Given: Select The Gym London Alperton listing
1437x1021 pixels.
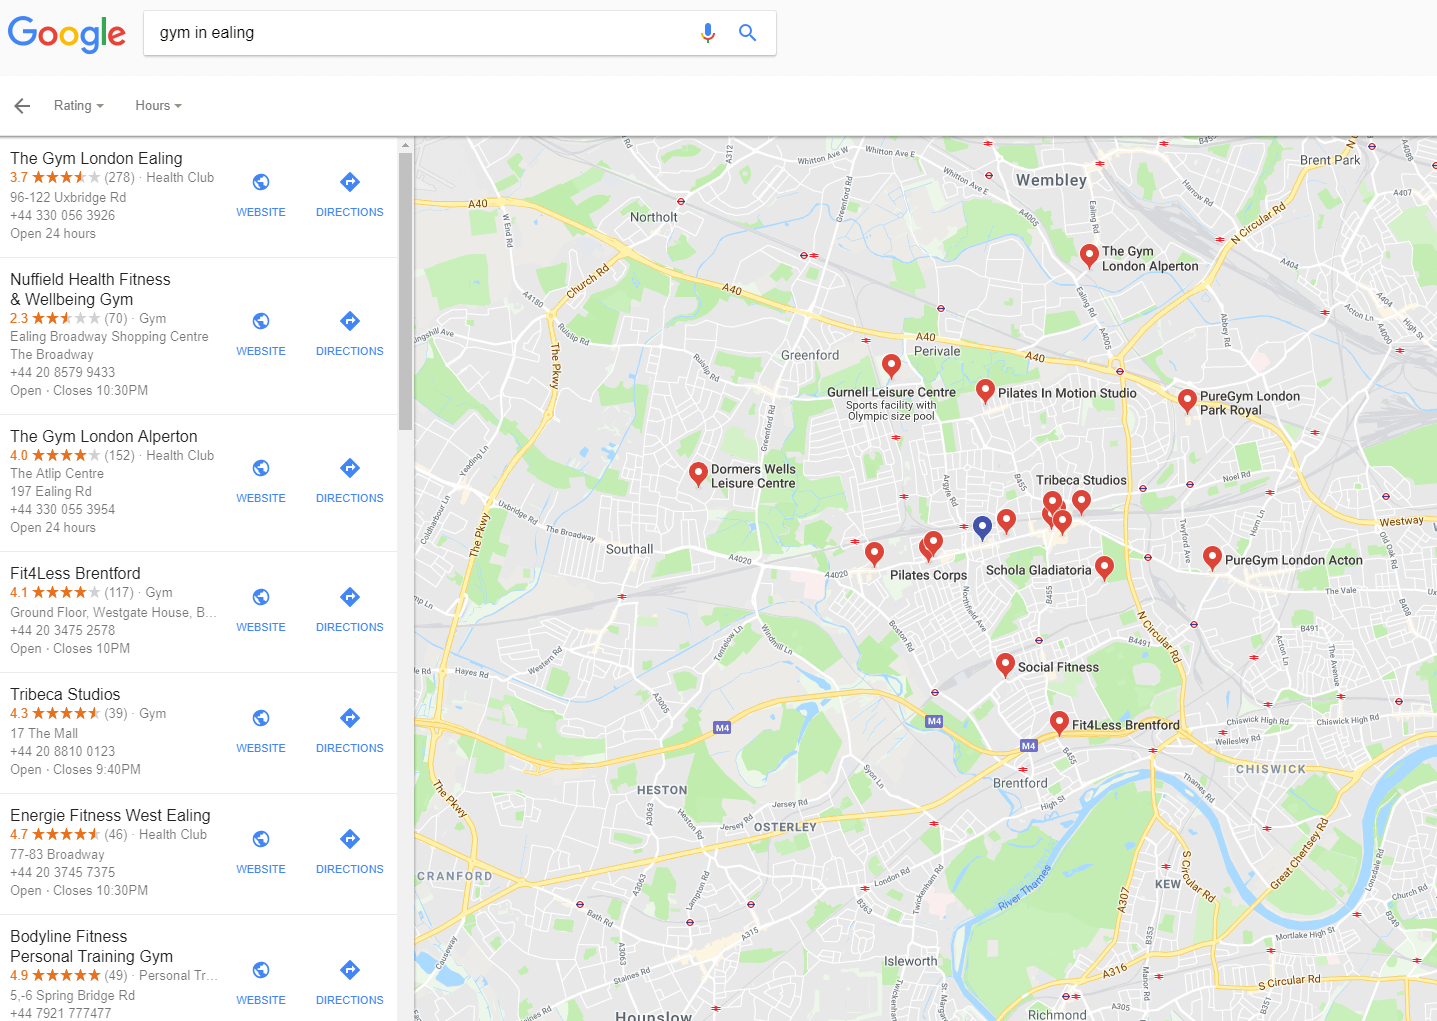Looking at the screenshot, I should pos(104,436).
